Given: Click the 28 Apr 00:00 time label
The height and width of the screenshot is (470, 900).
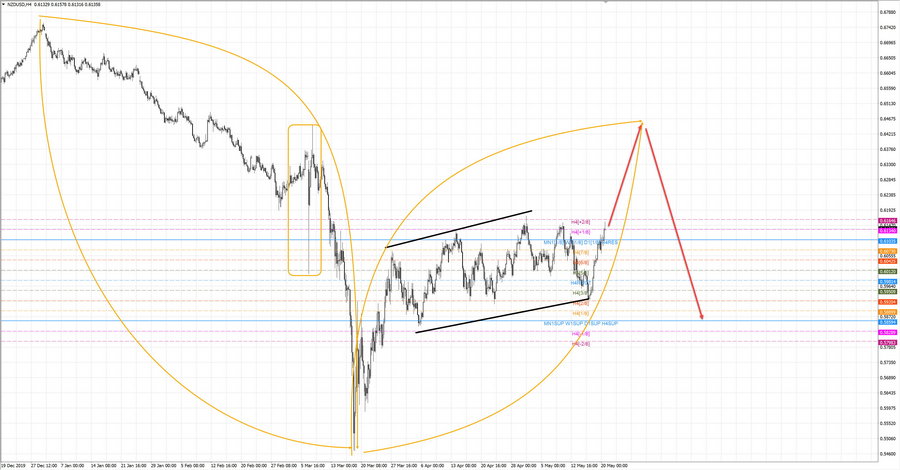Looking at the screenshot, I should (523, 466).
